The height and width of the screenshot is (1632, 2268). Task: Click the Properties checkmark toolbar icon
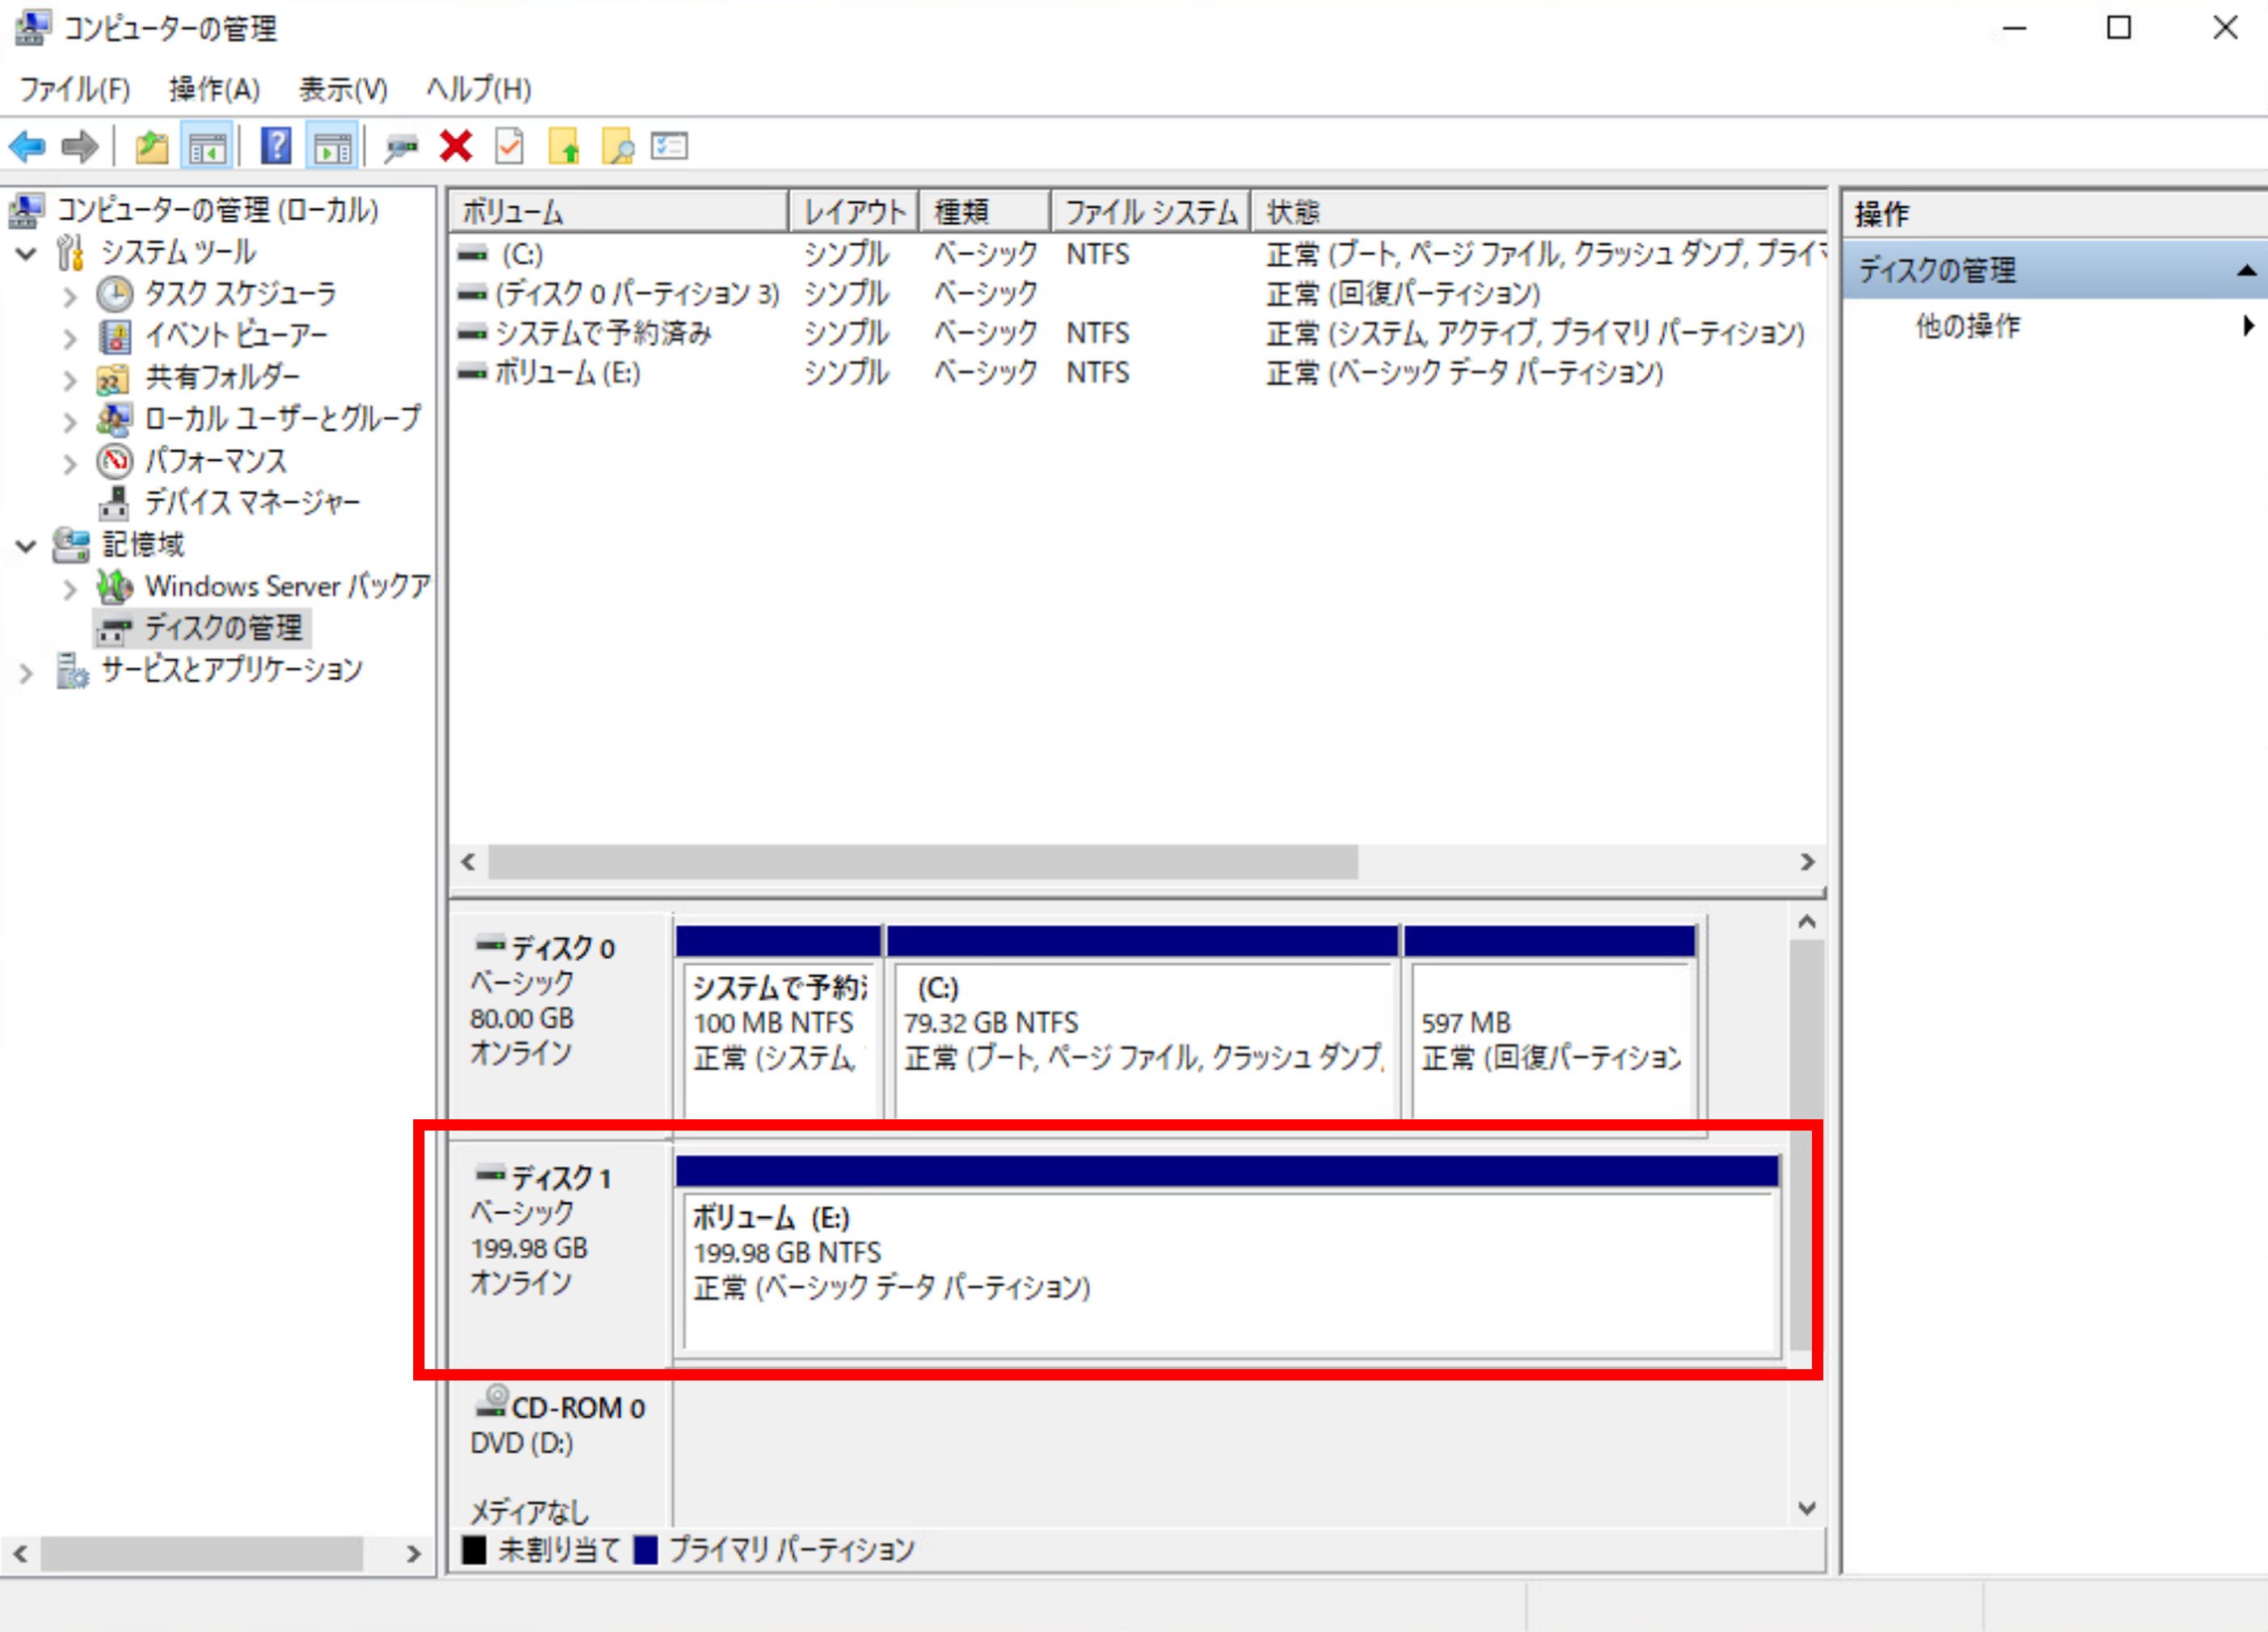coord(509,147)
